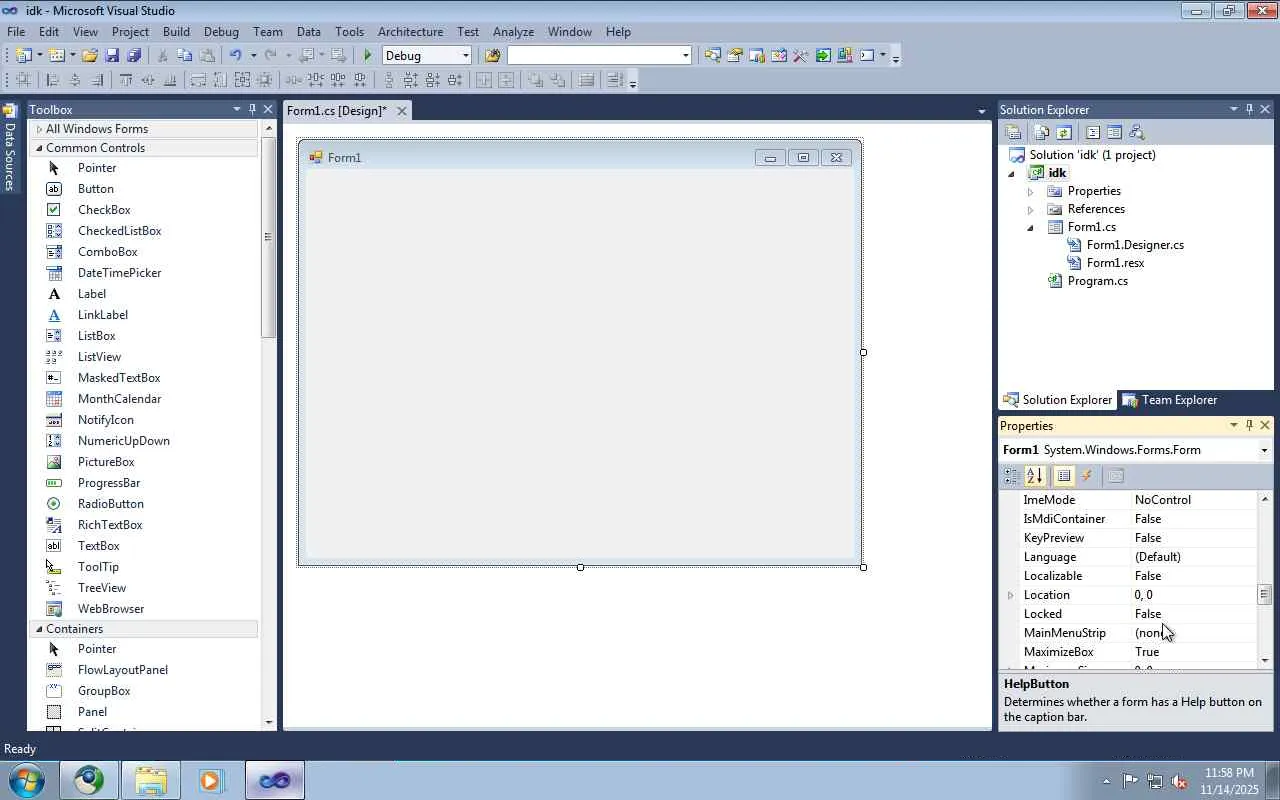This screenshot has height=800, width=1280.
Task: Click the Windows Start orb
Action: (26, 780)
